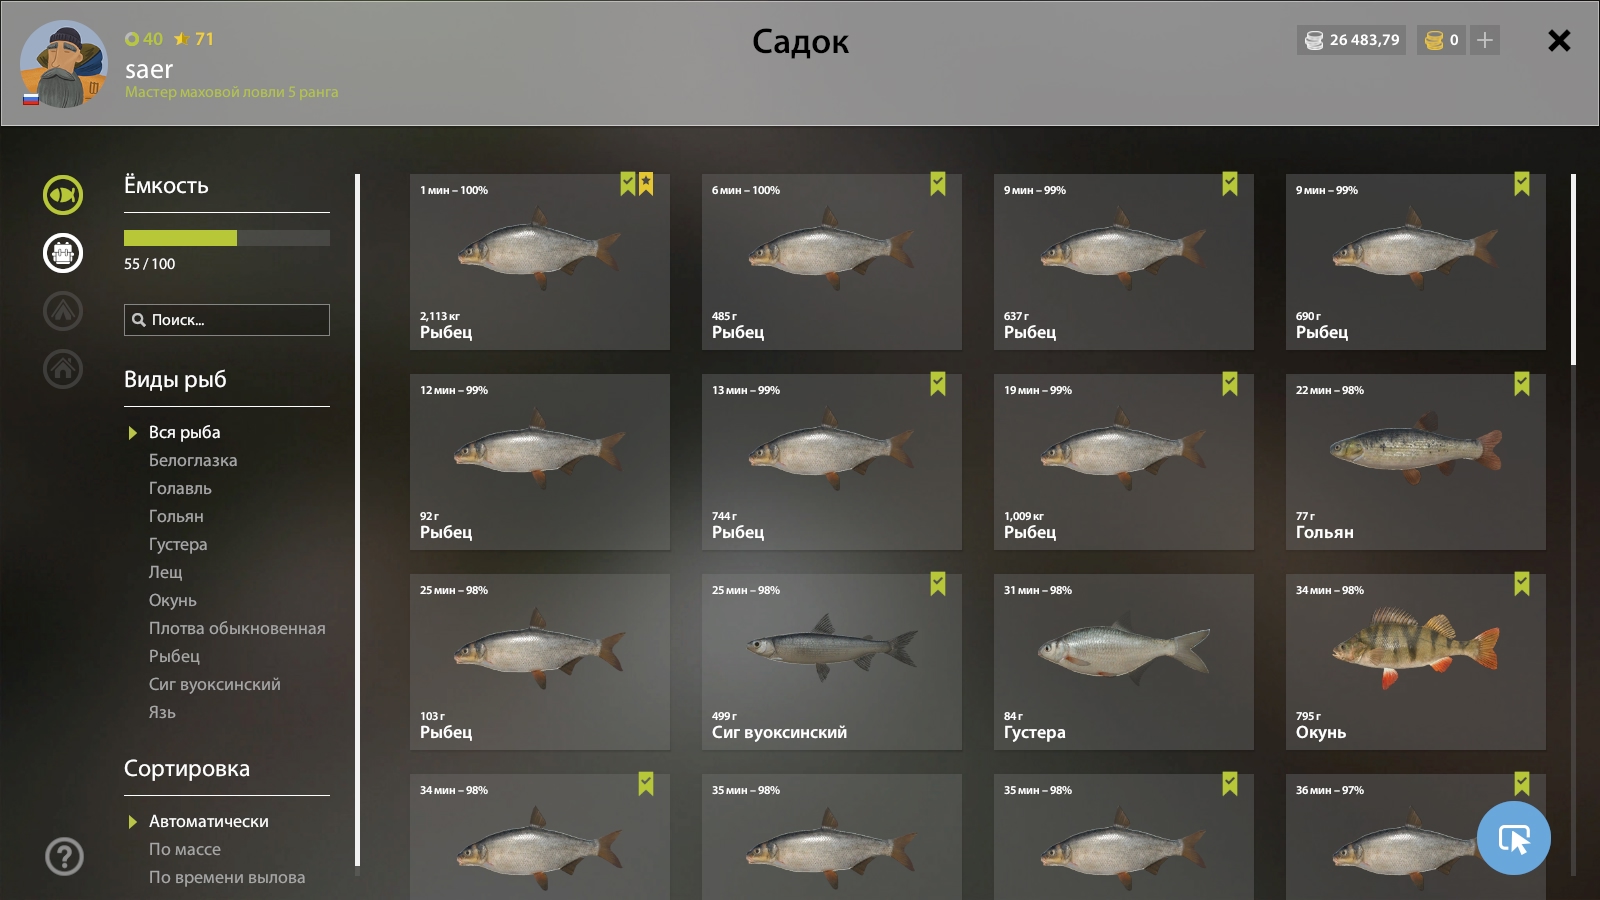
Task: Open the fish keepnet sidebar icon
Action: 63,195
